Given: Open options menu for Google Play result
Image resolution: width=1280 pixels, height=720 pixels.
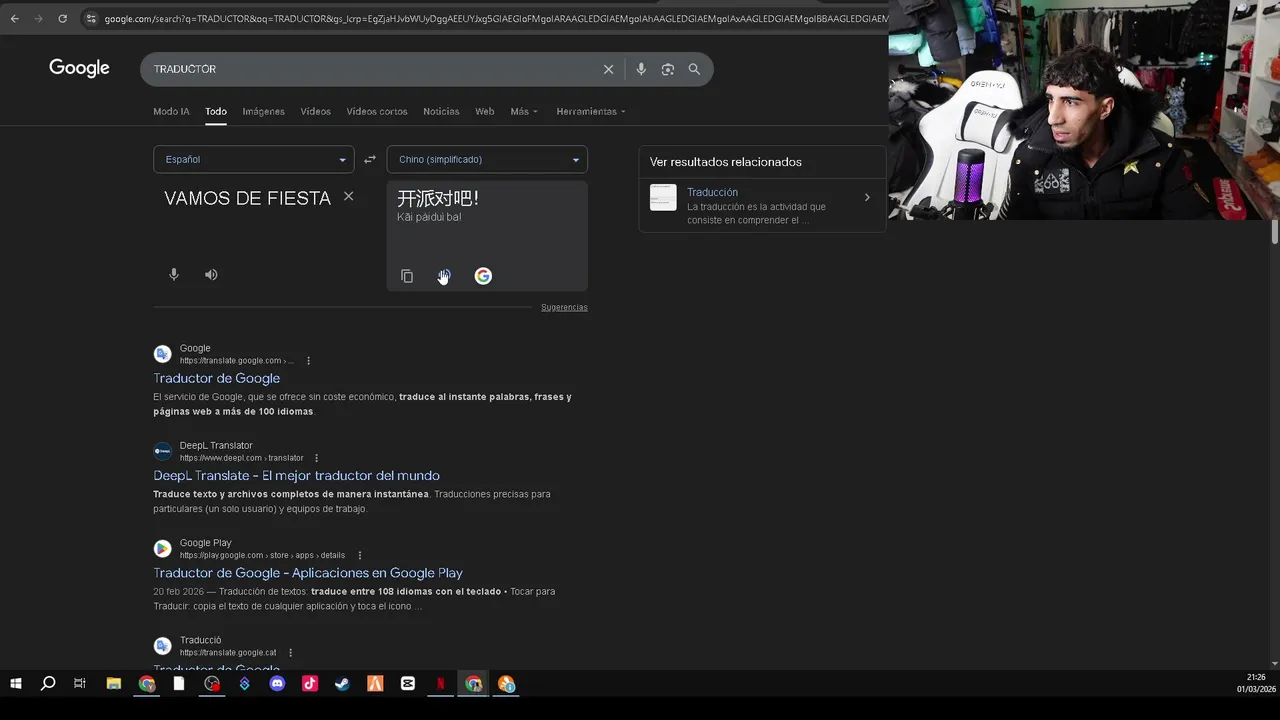Looking at the screenshot, I should (359, 555).
